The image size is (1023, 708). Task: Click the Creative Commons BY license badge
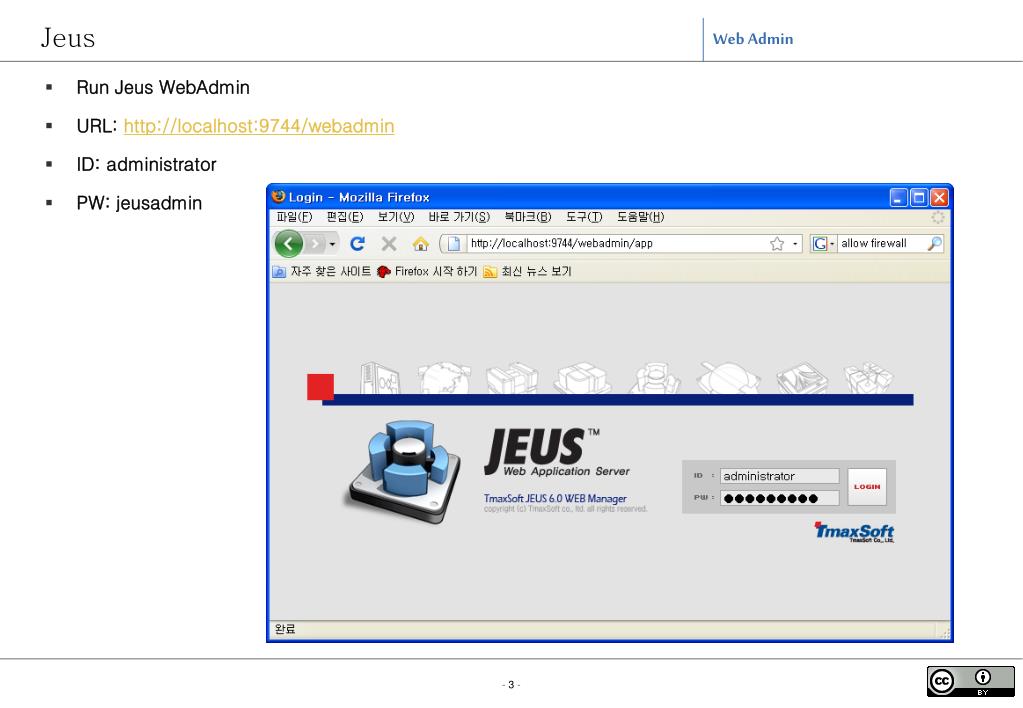pos(970,682)
